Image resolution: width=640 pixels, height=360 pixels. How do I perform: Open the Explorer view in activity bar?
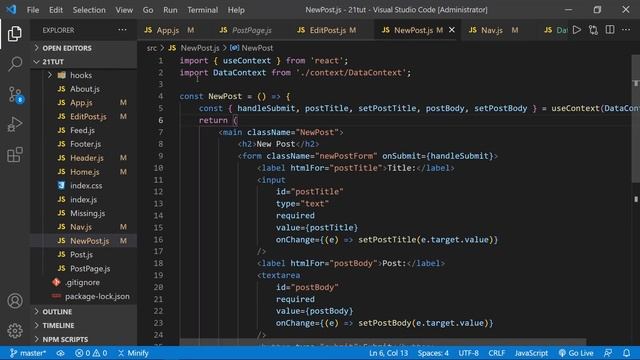15,33
